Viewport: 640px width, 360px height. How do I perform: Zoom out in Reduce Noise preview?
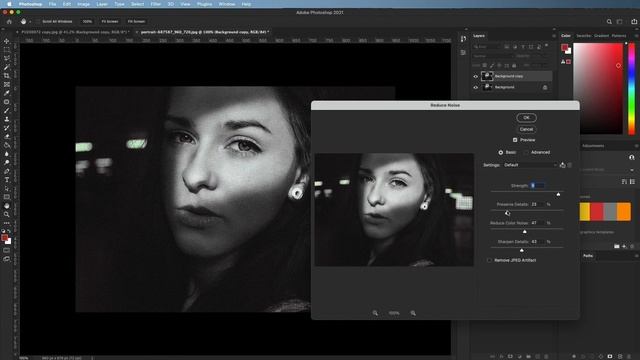coord(375,313)
